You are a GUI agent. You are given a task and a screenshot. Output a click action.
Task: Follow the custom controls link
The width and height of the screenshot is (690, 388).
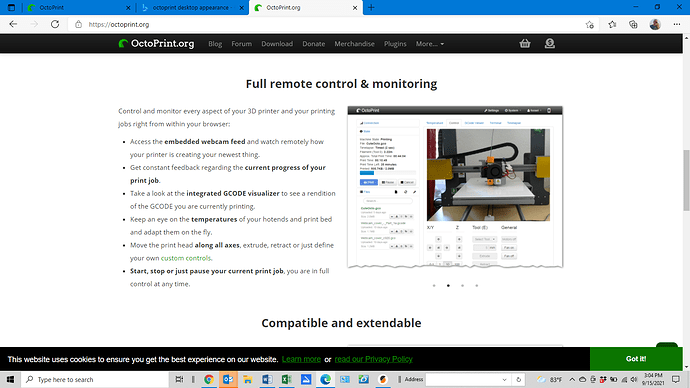click(186, 258)
